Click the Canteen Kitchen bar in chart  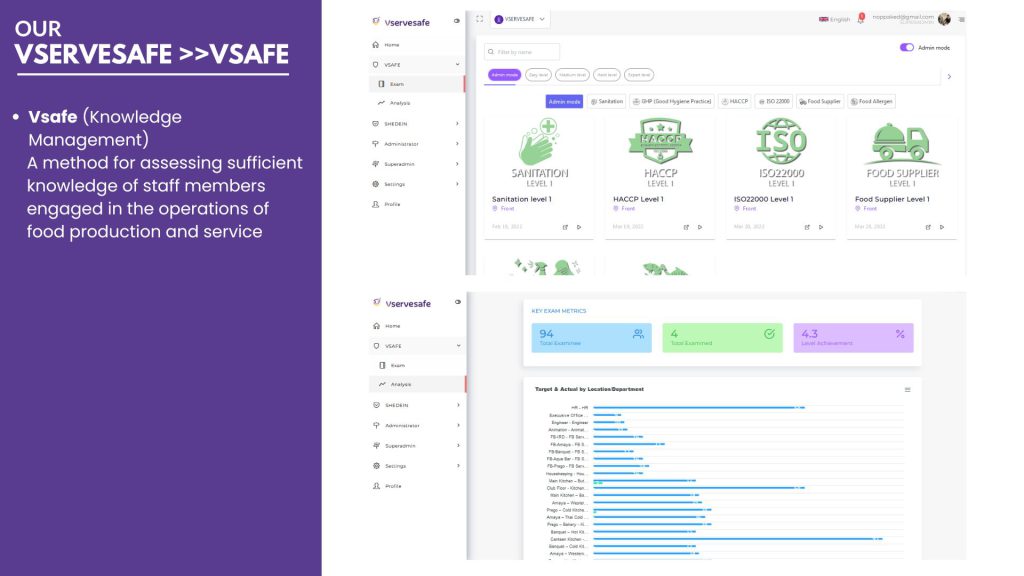pyautogui.click(x=738, y=539)
